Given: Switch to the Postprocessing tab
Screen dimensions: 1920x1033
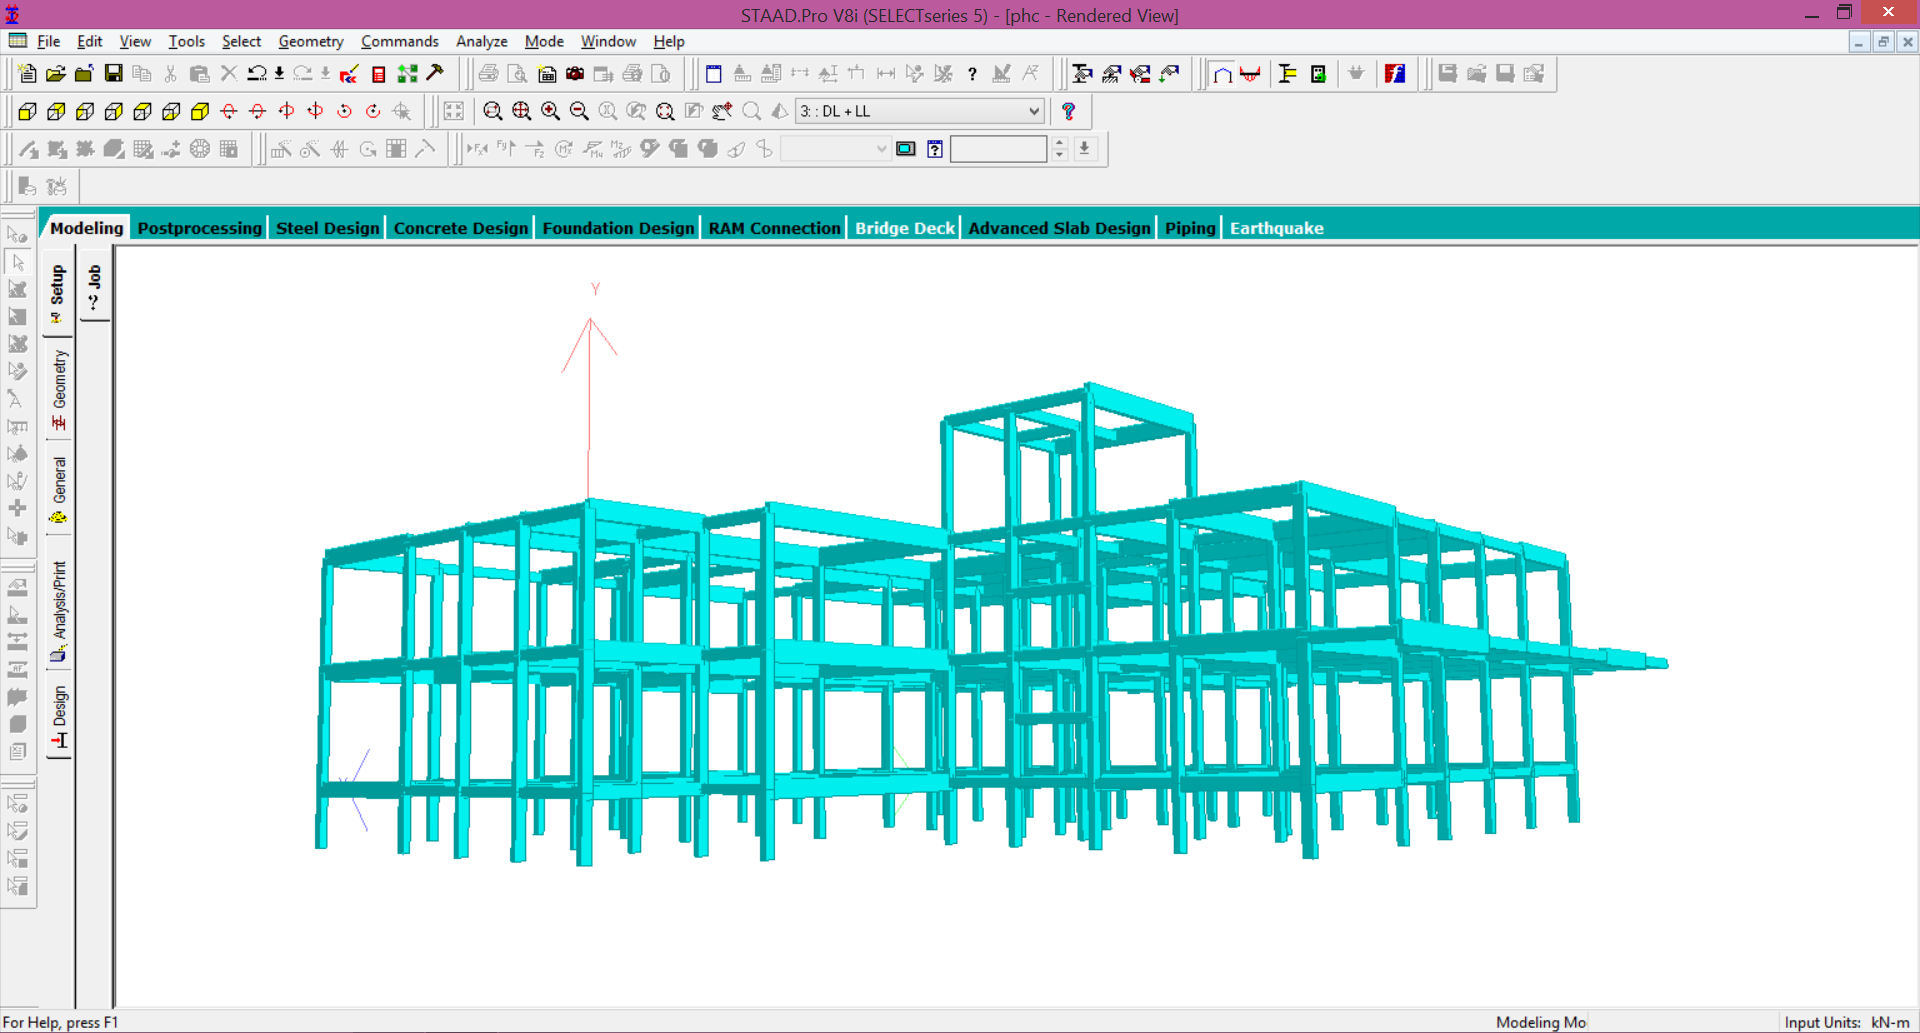Looking at the screenshot, I should pos(200,228).
